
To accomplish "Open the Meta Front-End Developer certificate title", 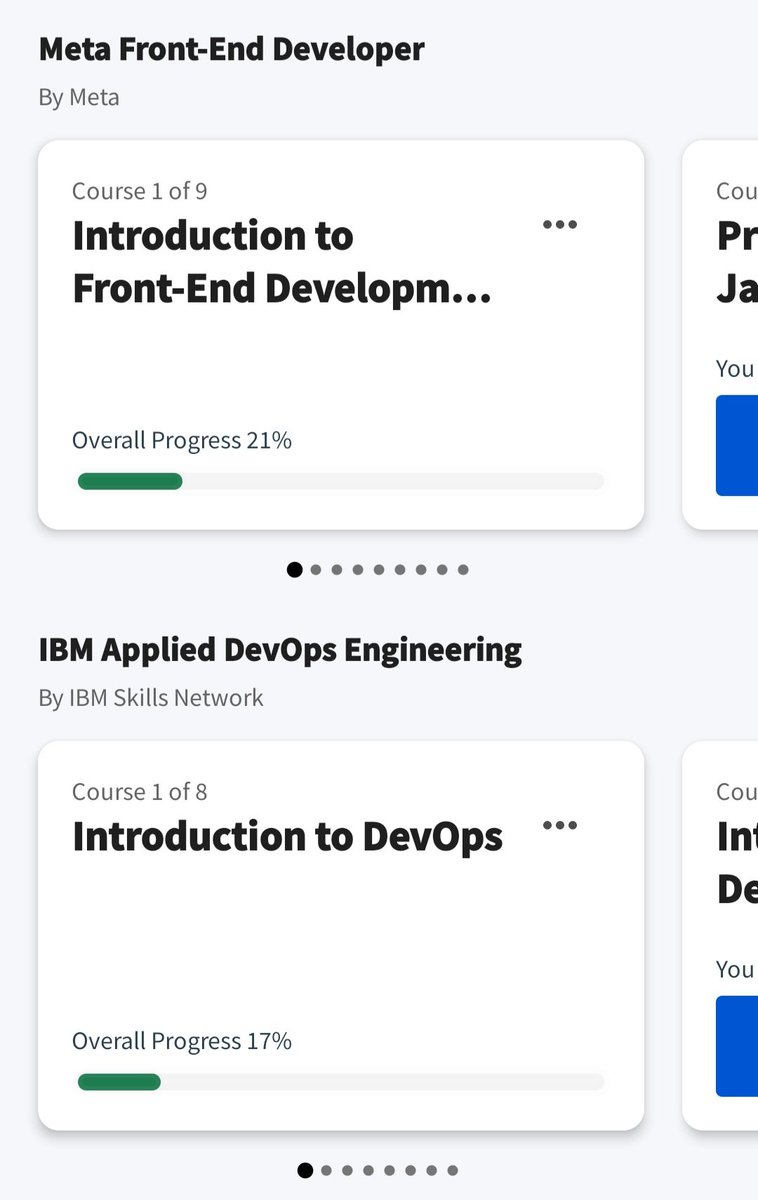I will point(231,49).
